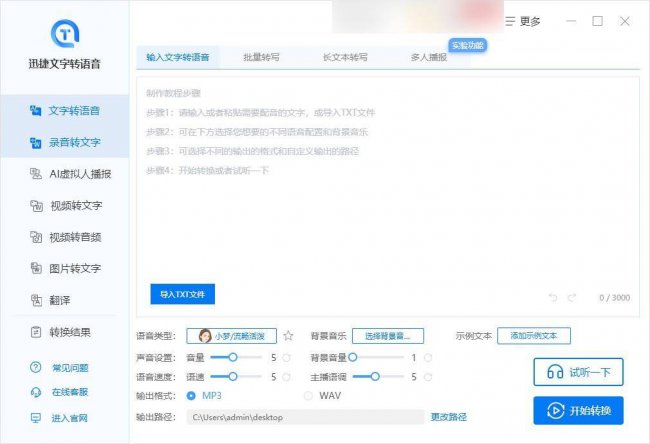The image size is (650, 444).
Task: Reset 主播语调 with its circle icon
Action: [x=428, y=377]
